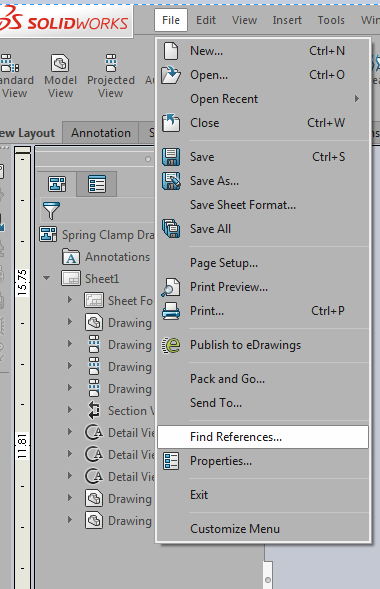The width and height of the screenshot is (380, 589).
Task: Expand the Section View tree item
Action: tap(70, 410)
